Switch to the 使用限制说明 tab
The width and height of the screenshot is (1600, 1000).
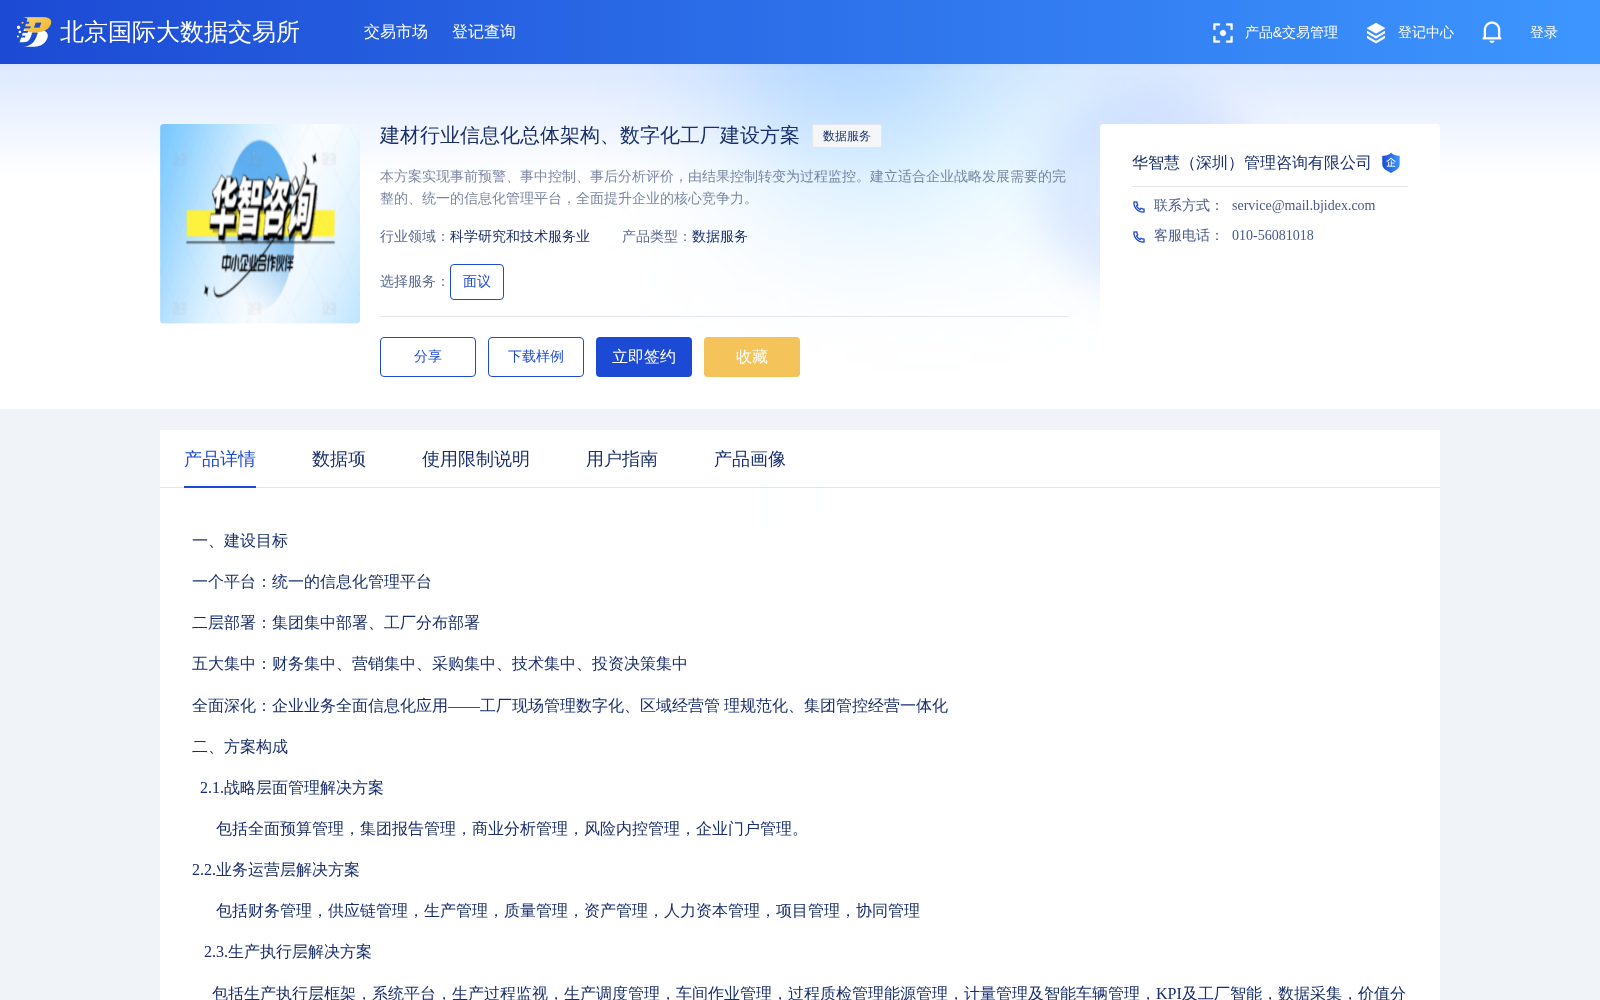tap(476, 459)
